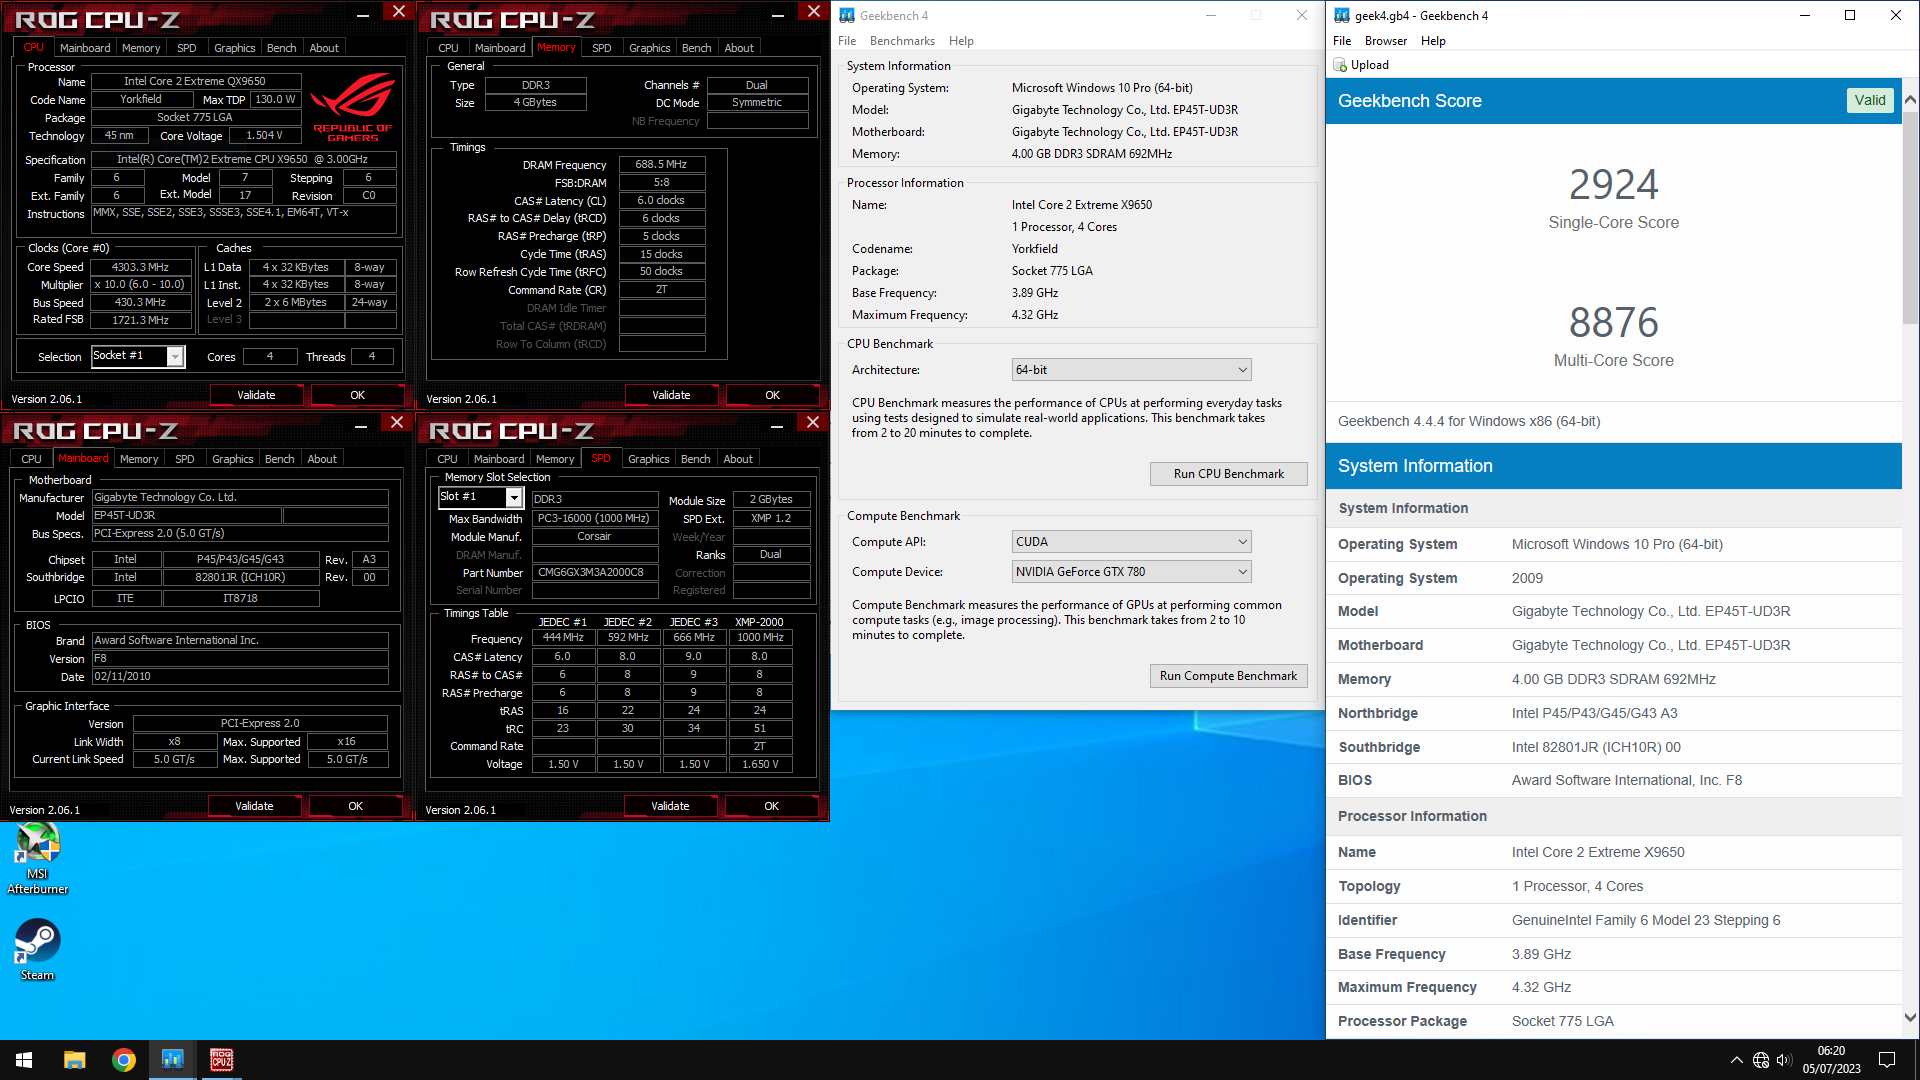This screenshot has width=1920, height=1080.
Task: Open Mainboard tab in CPU window
Action: point(85,48)
